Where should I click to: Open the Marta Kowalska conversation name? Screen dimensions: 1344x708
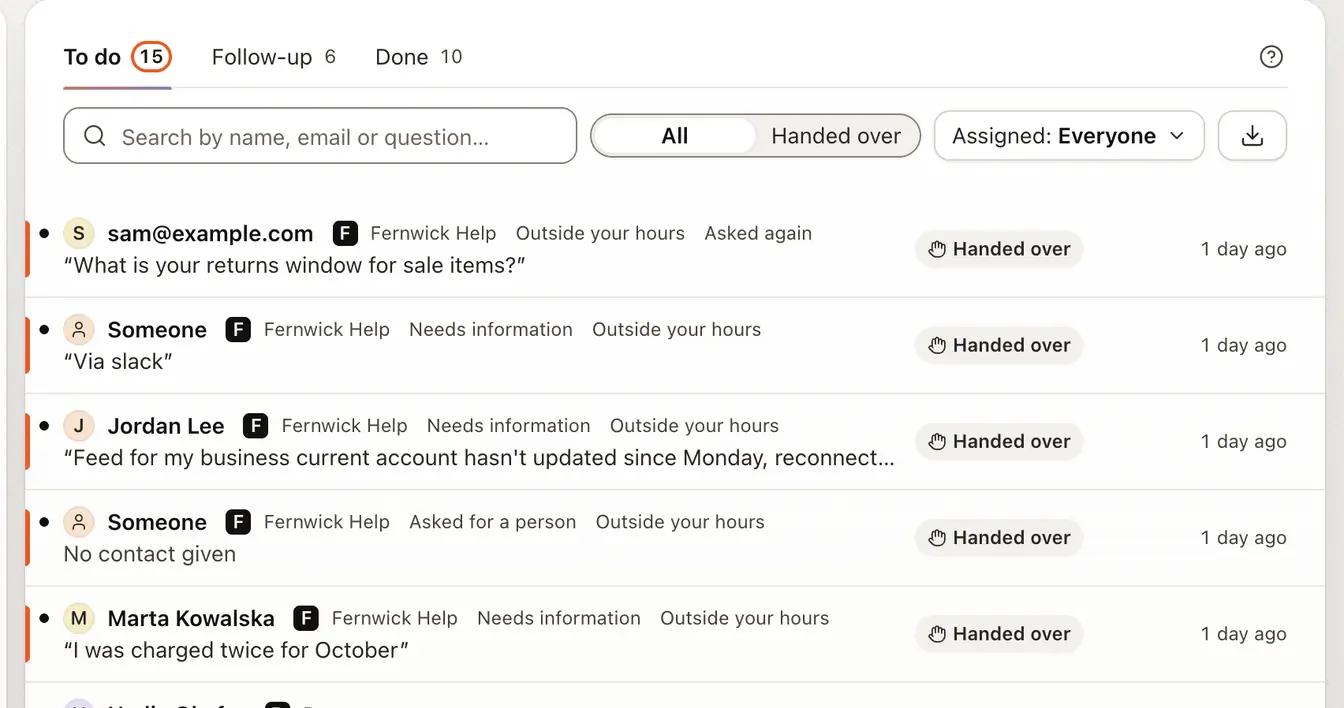coord(191,618)
